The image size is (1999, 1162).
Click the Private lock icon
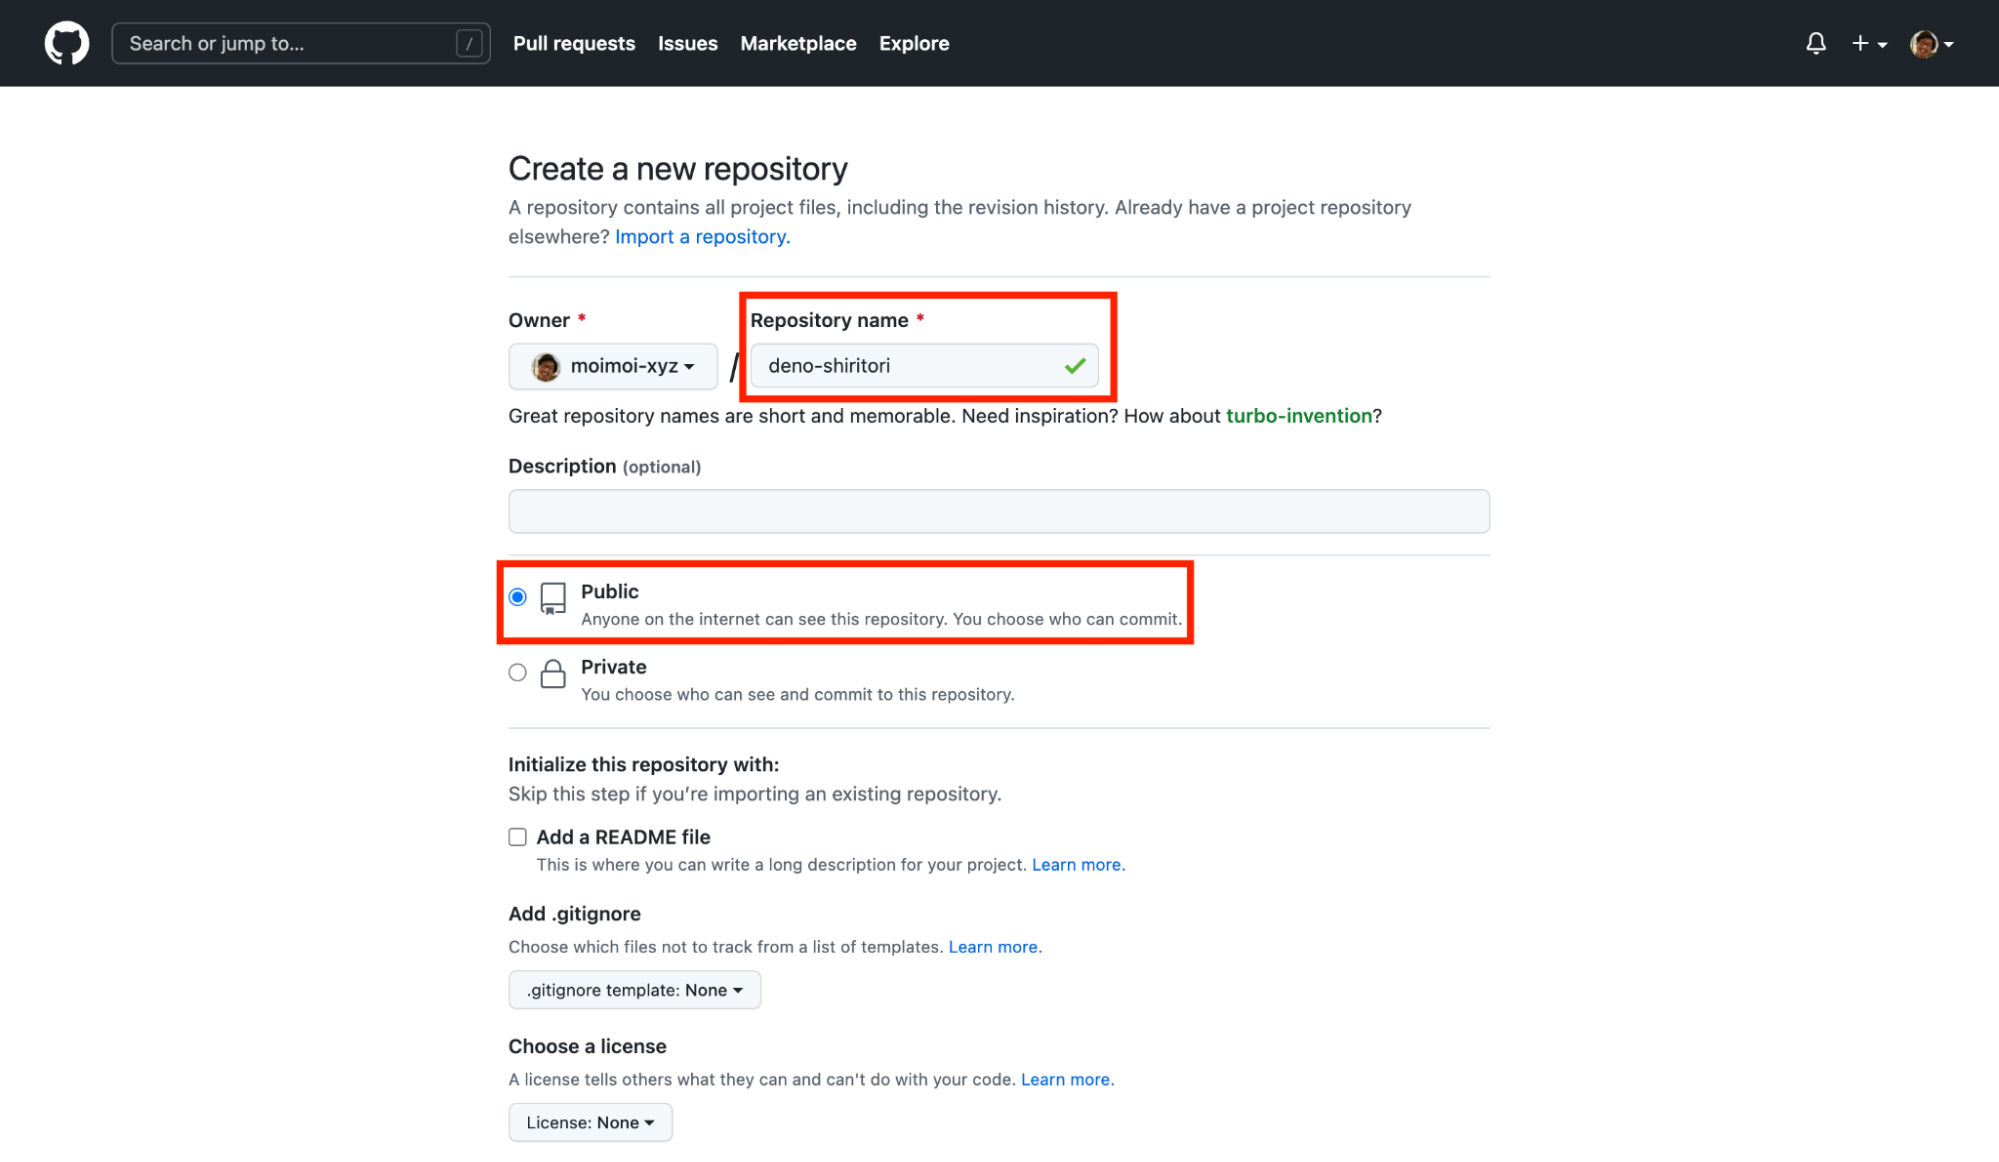553,673
